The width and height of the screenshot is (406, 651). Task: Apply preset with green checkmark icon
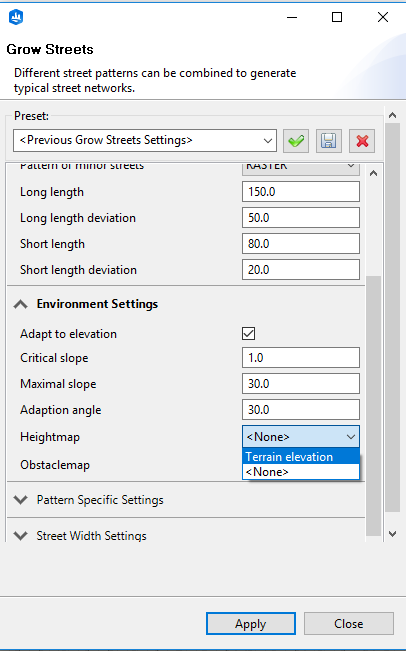(296, 141)
